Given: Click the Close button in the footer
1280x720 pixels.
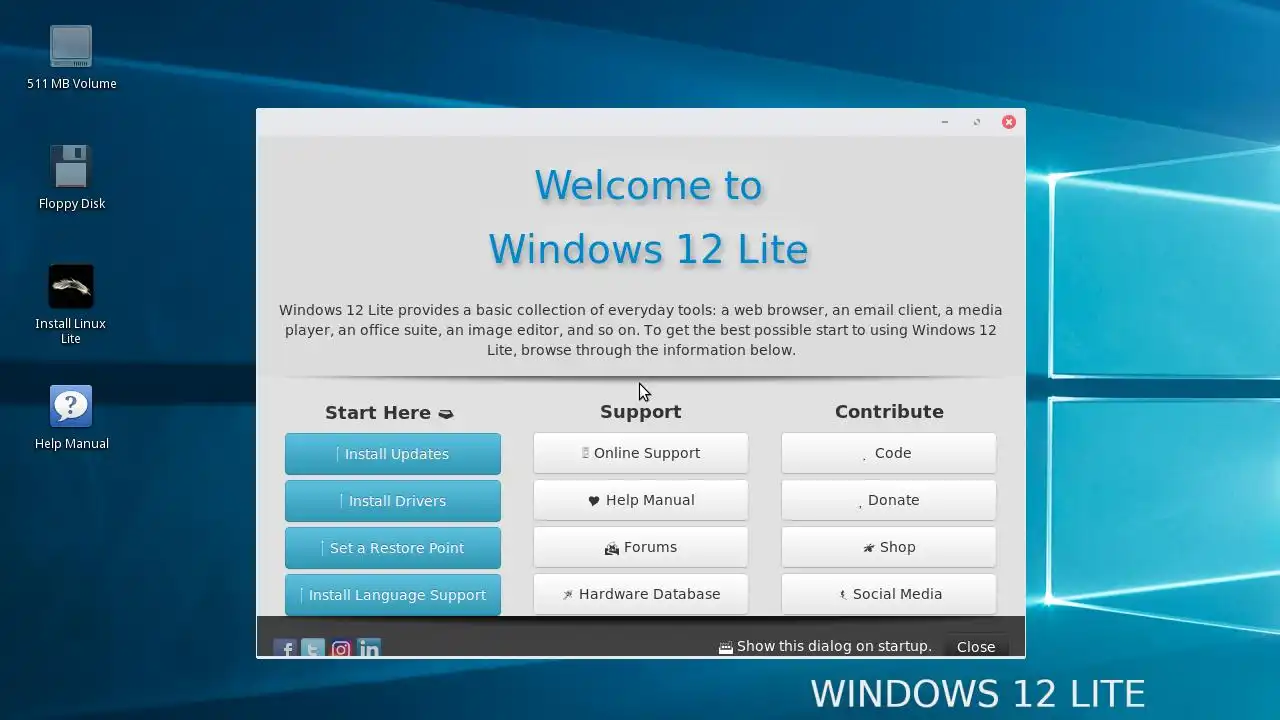Looking at the screenshot, I should tap(976, 647).
